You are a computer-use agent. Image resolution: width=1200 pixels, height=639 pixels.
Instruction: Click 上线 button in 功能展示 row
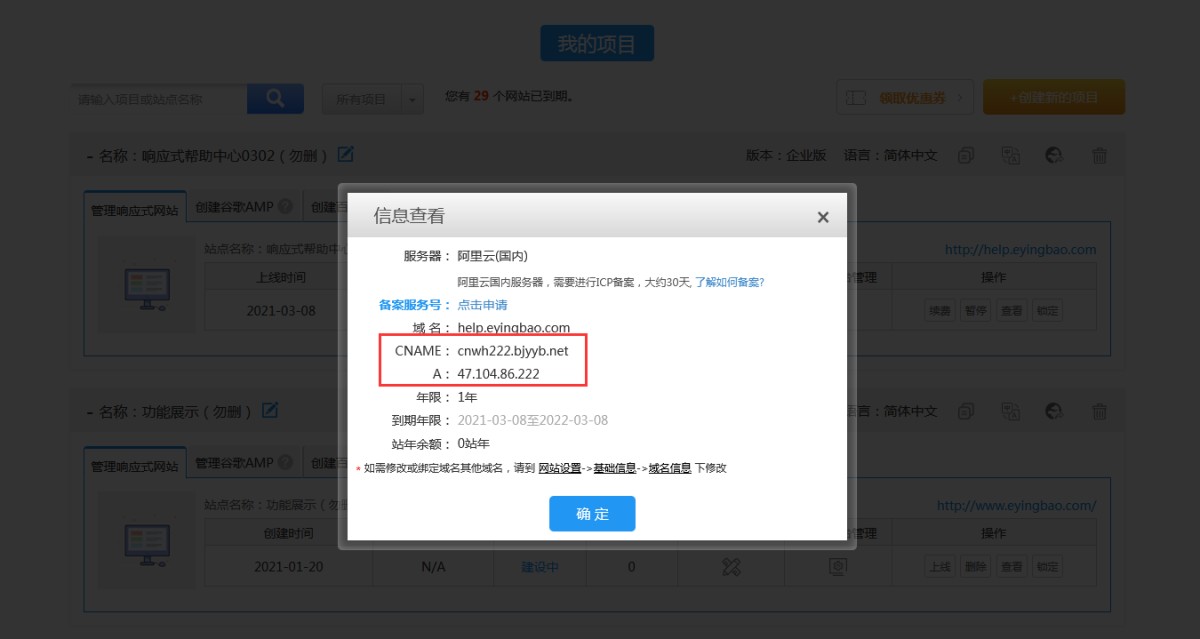[939, 567]
